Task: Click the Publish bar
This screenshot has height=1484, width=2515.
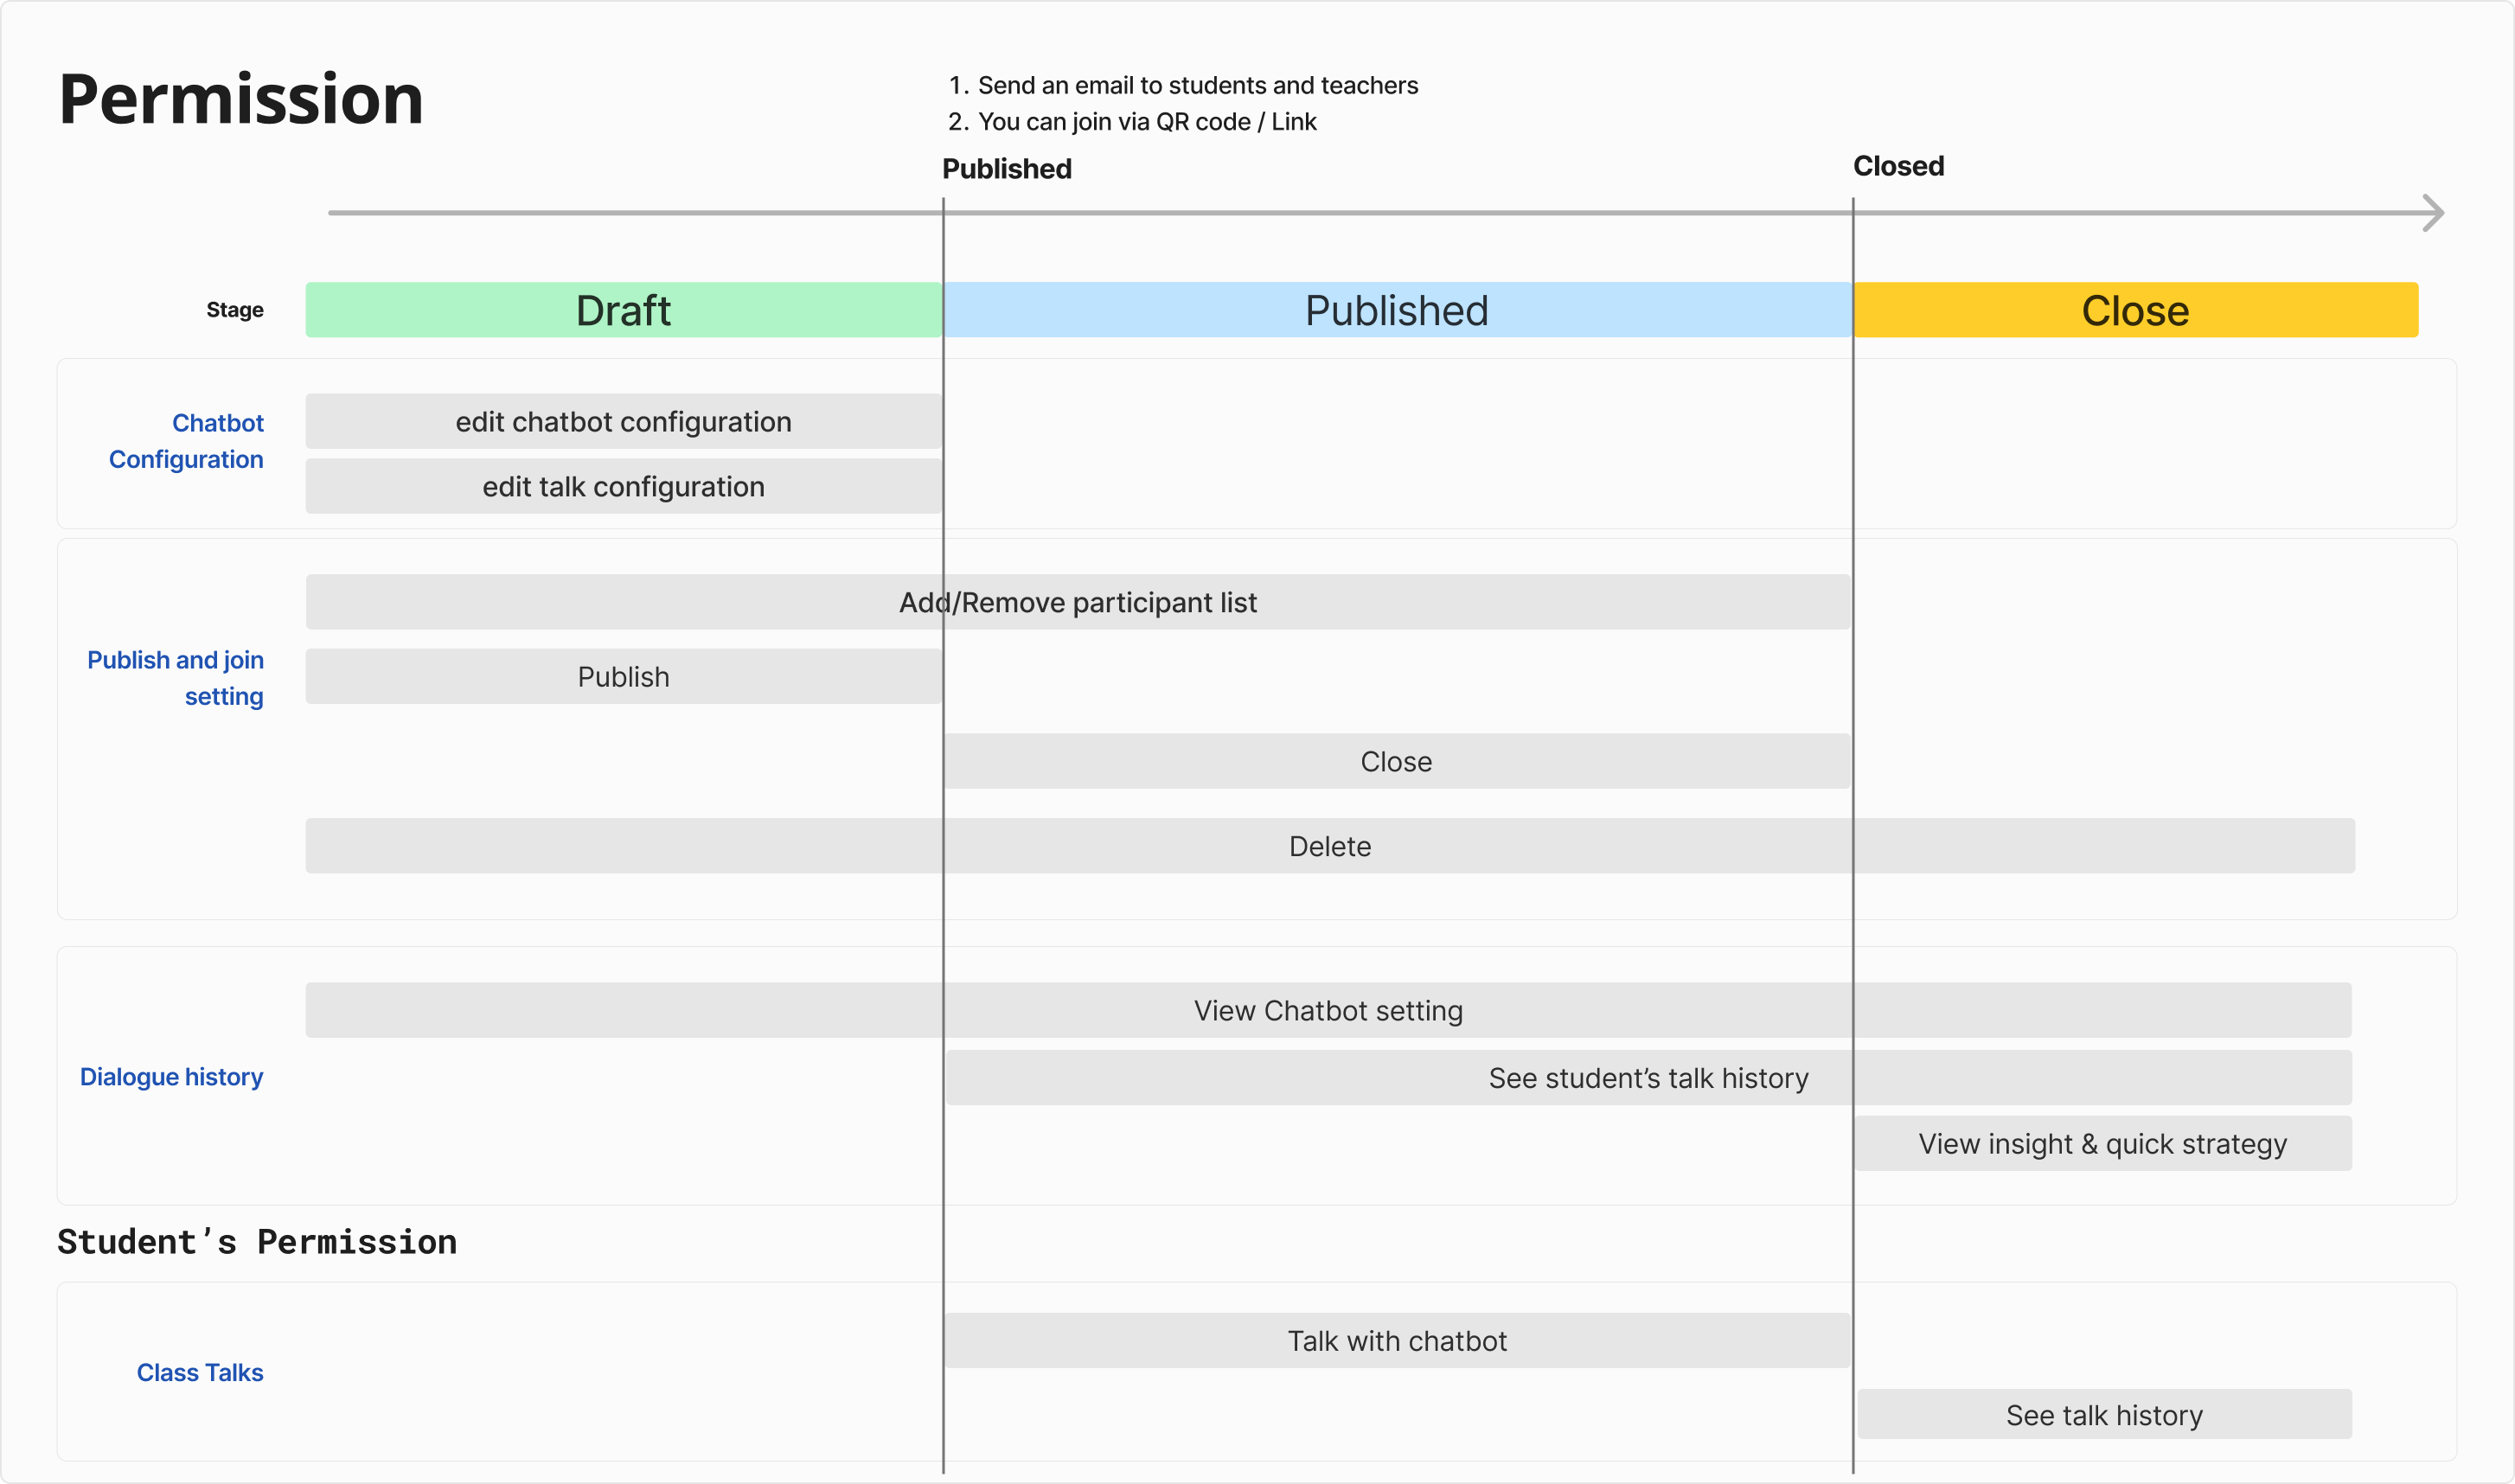Action: coord(623,676)
